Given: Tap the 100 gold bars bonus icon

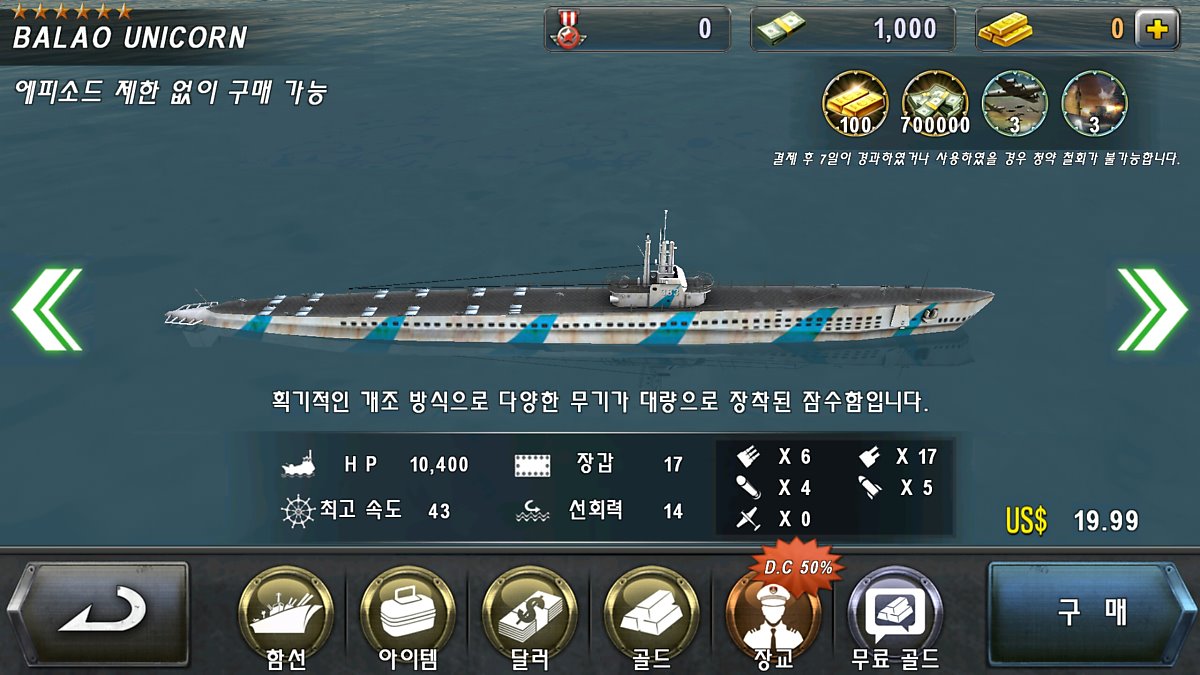Looking at the screenshot, I should [855, 103].
